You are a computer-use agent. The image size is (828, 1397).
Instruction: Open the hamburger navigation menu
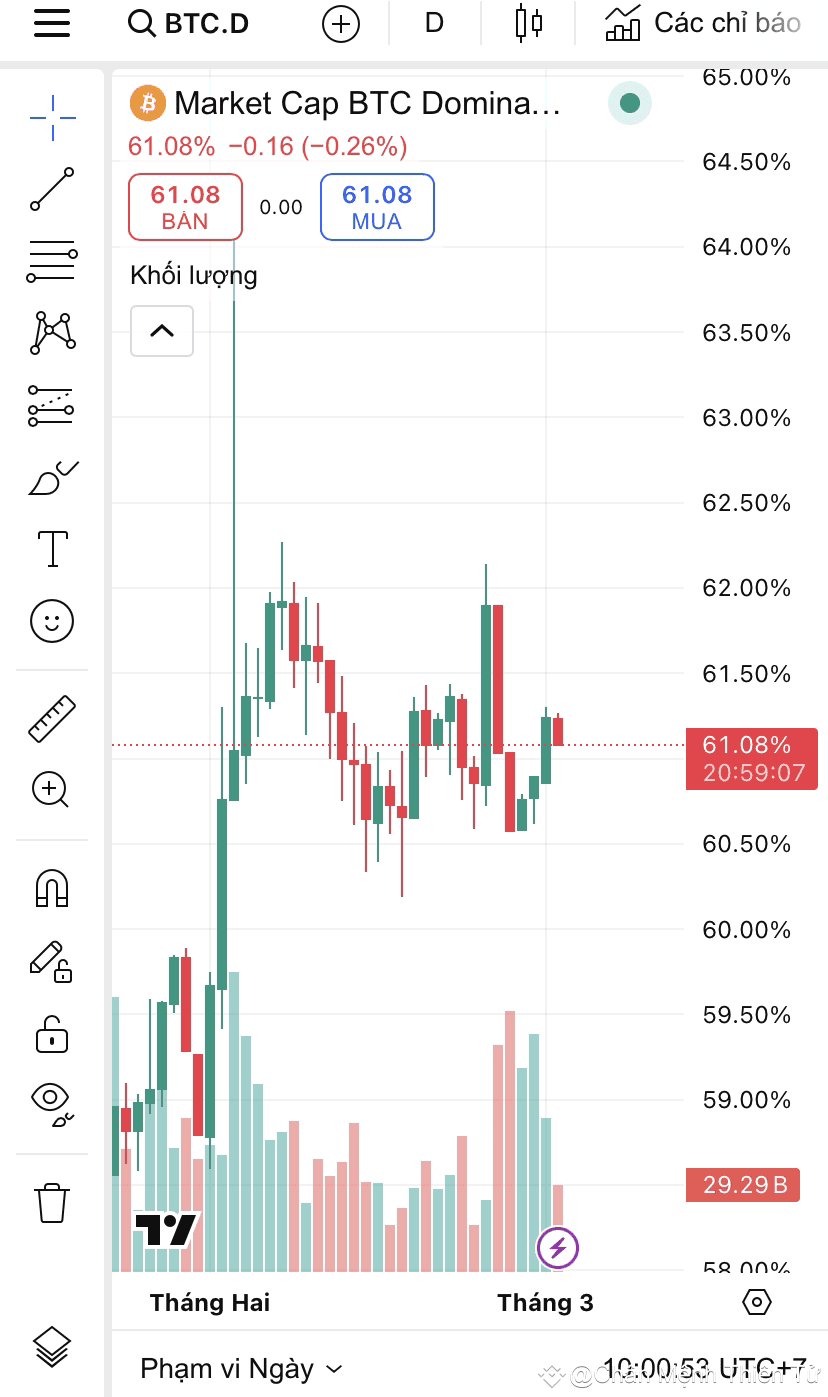tap(52, 23)
